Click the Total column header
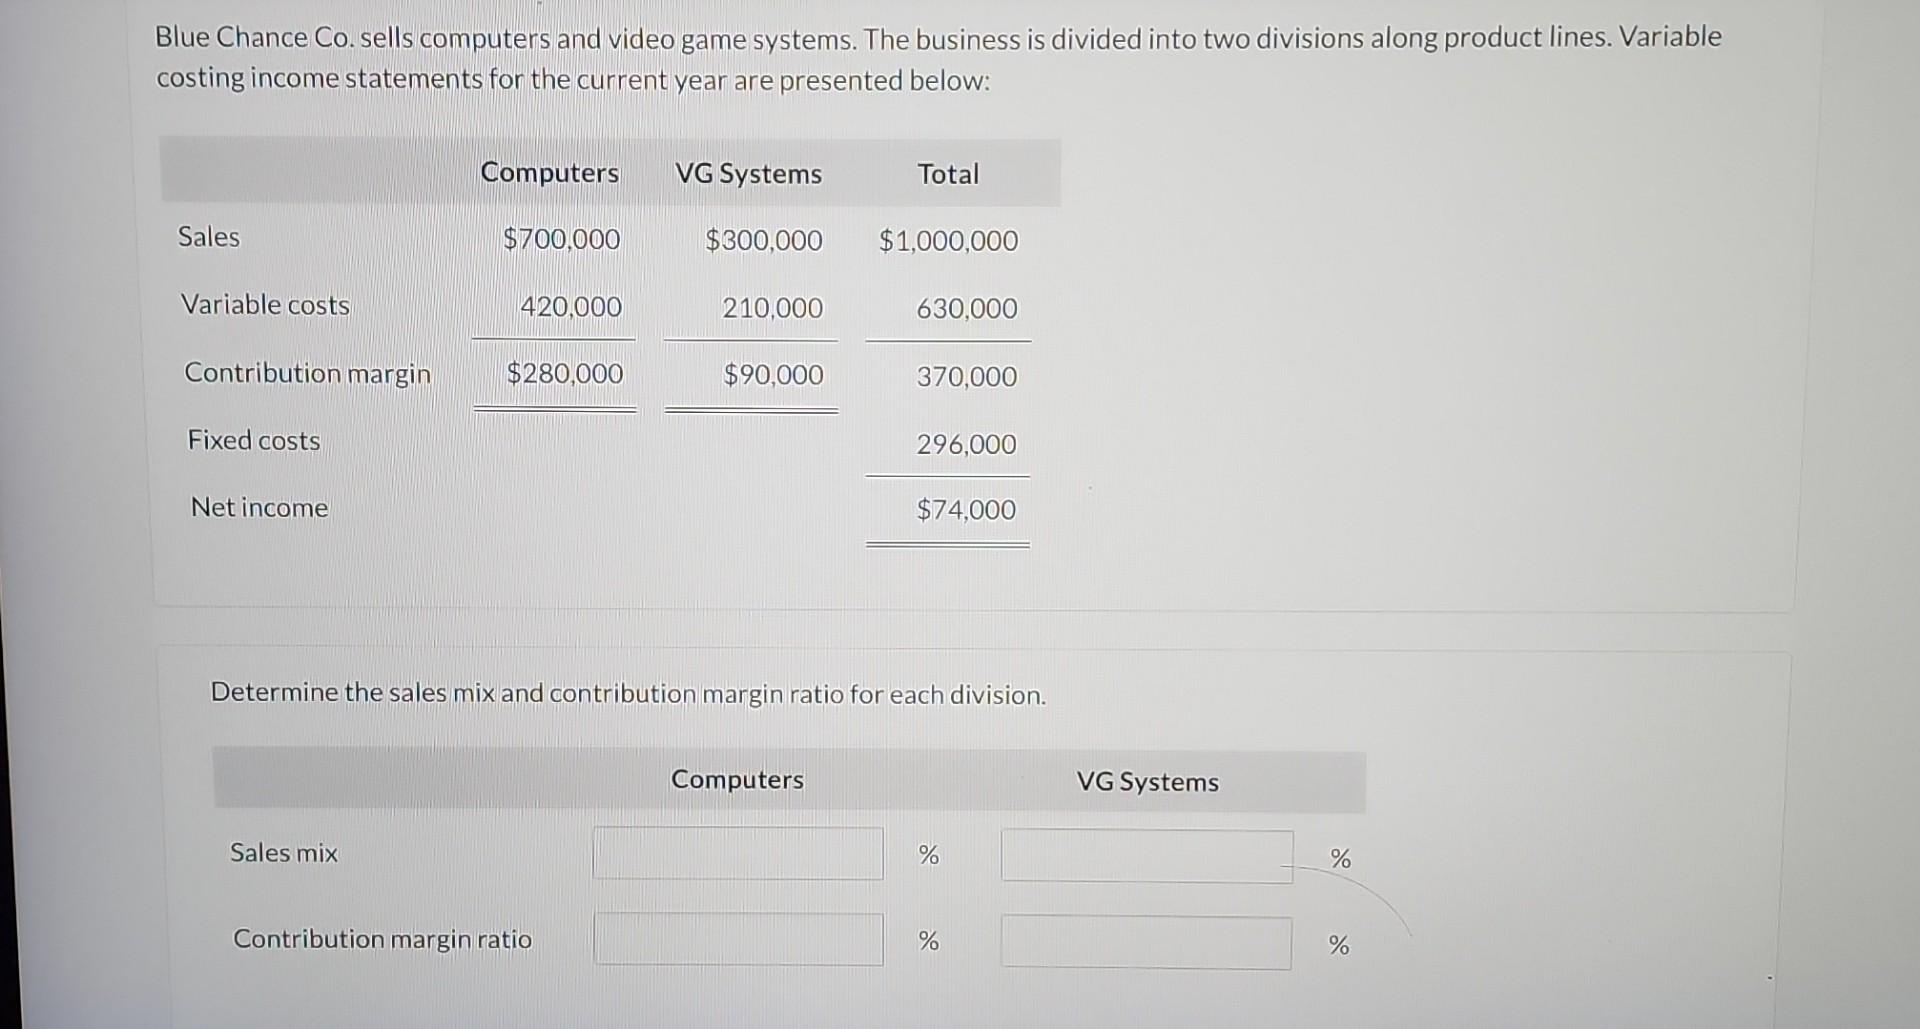The width and height of the screenshot is (1920, 1029). click(946, 174)
